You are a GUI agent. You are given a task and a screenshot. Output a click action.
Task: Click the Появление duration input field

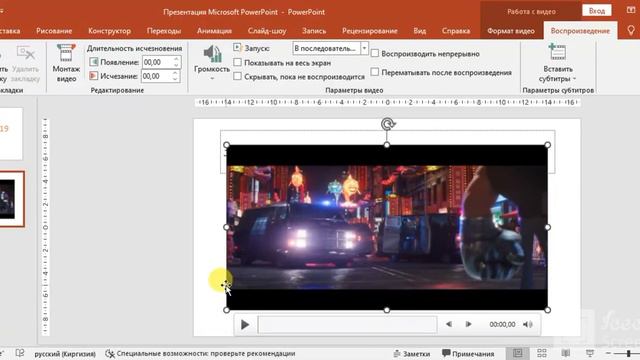[158, 62]
